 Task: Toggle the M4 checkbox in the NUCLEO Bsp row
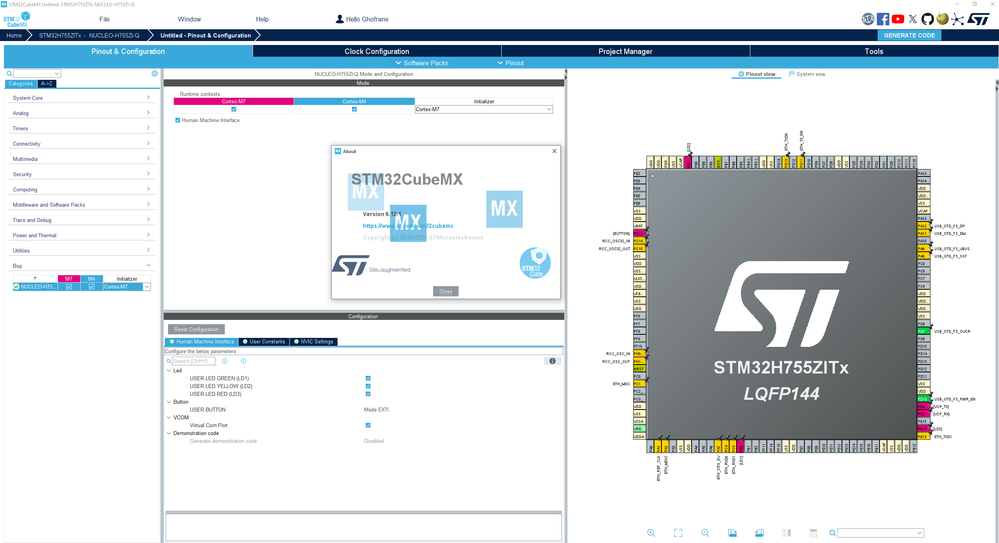point(91,287)
